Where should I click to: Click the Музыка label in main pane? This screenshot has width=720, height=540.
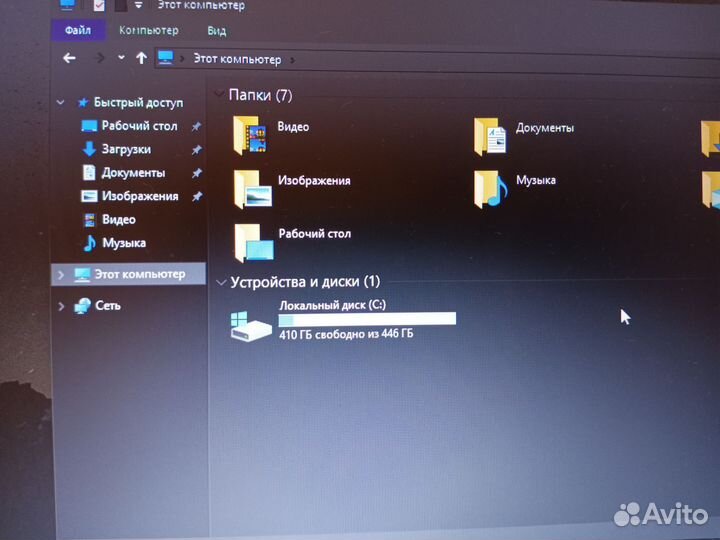click(536, 180)
